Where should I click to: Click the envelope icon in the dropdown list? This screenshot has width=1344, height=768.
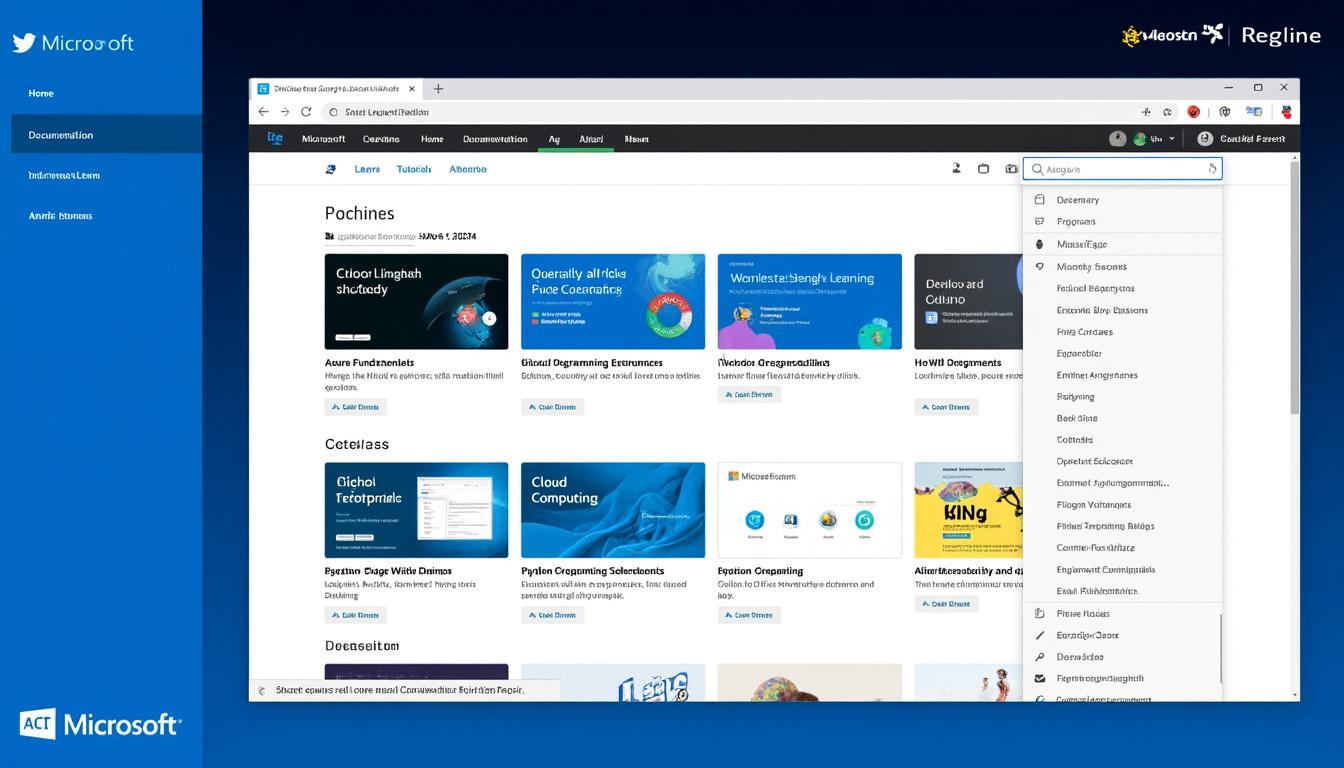tap(1039, 678)
